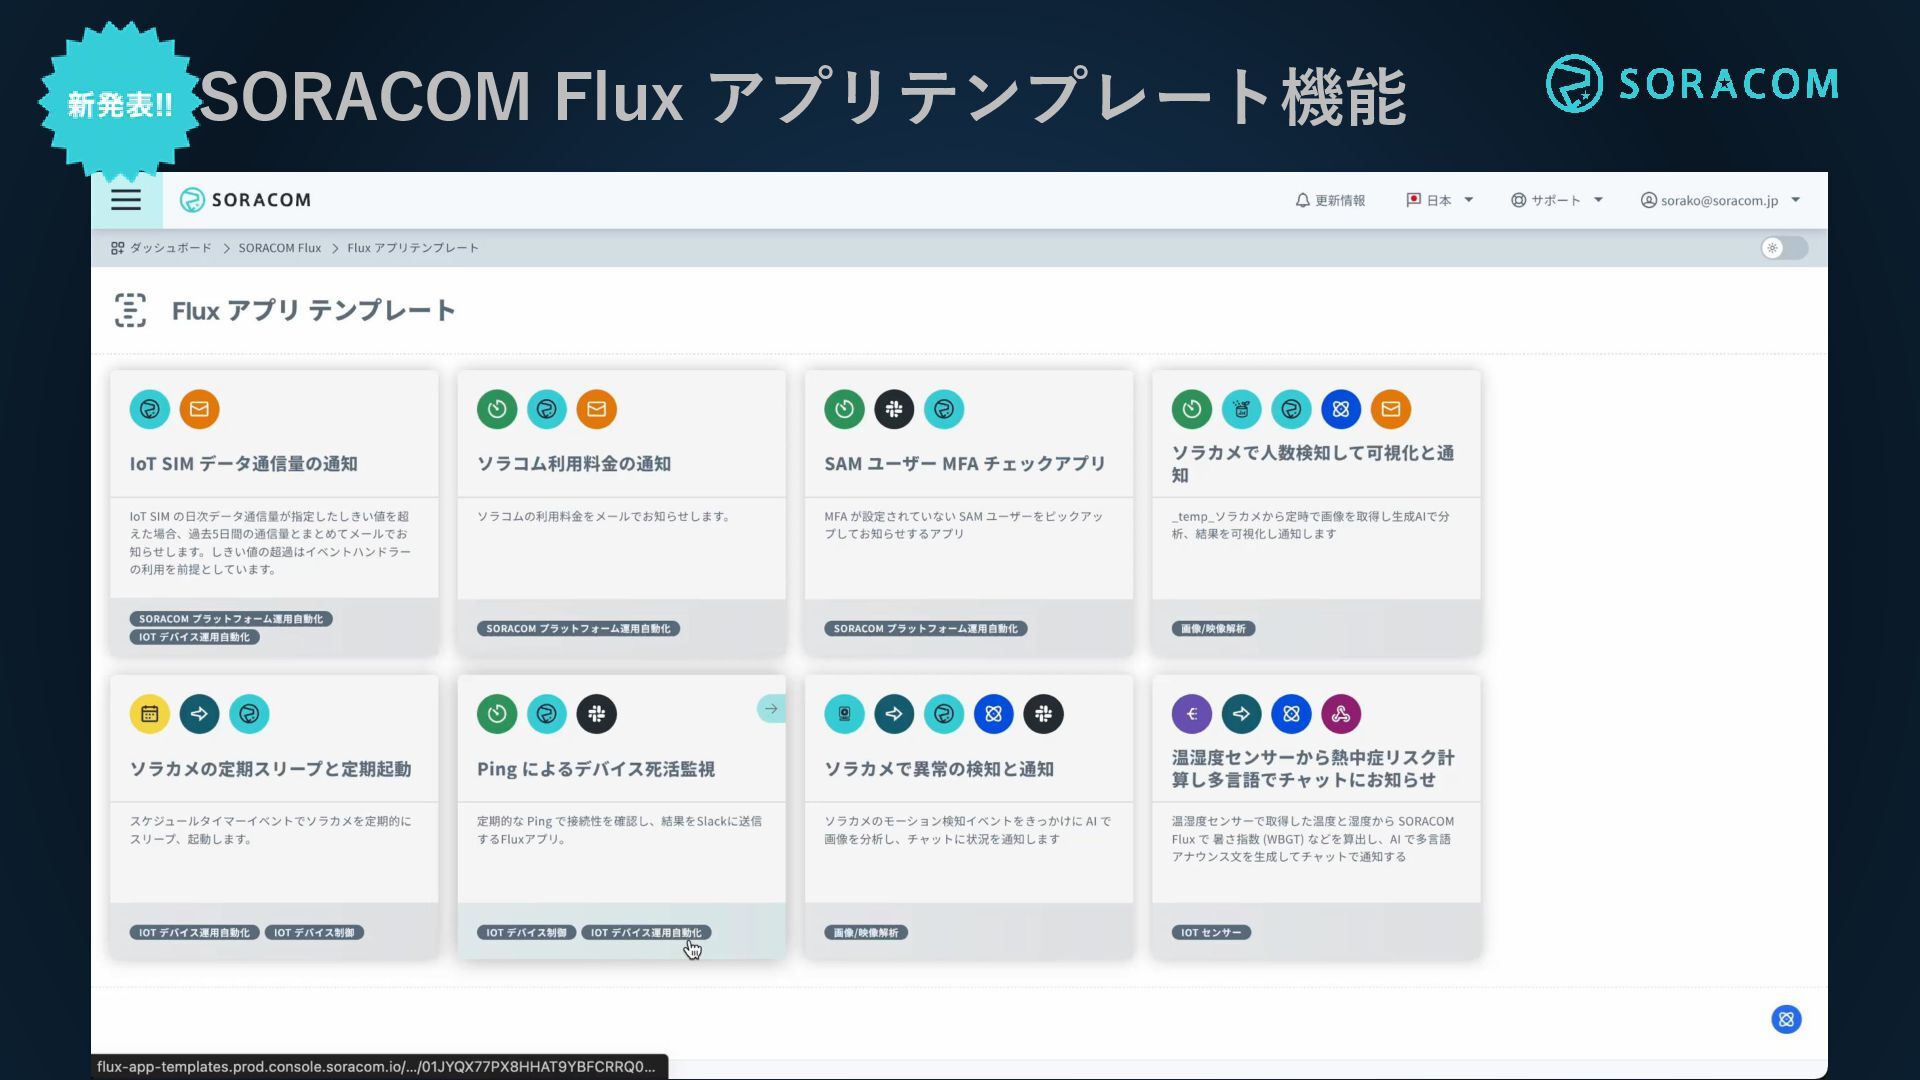Go to SORACOM Flux breadcrumb
Viewport: 1920px width, 1080px height.
pos(280,248)
